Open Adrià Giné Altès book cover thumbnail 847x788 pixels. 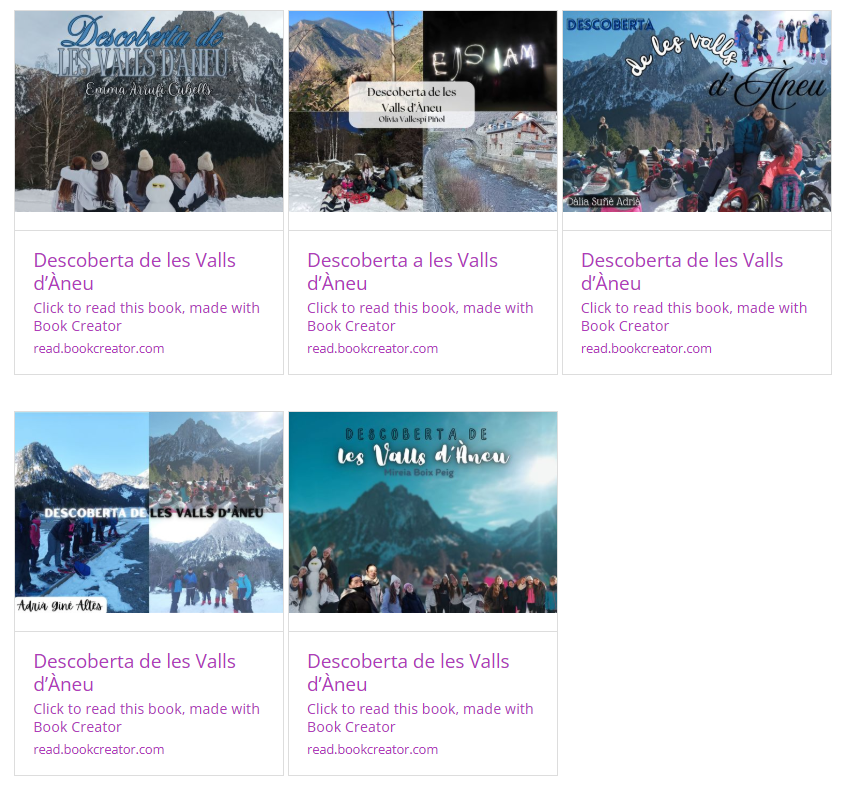[x=149, y=512]
